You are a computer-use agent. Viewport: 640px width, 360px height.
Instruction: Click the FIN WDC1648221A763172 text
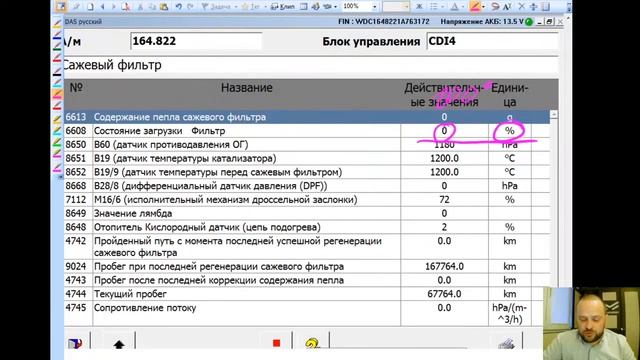pos(384,22)
